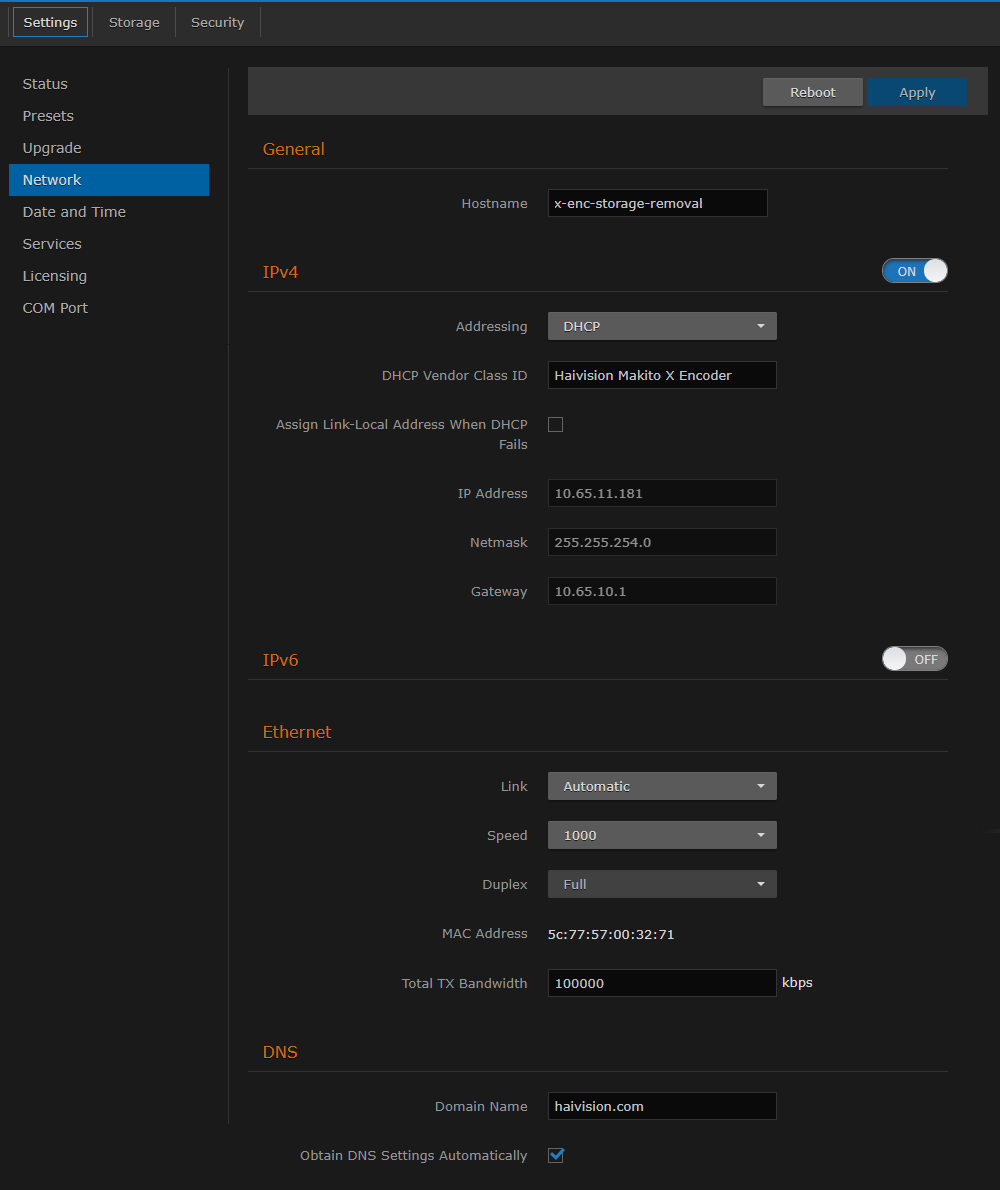Open the Presets section
1000x1190 pixels.
(x=47, y=115)
